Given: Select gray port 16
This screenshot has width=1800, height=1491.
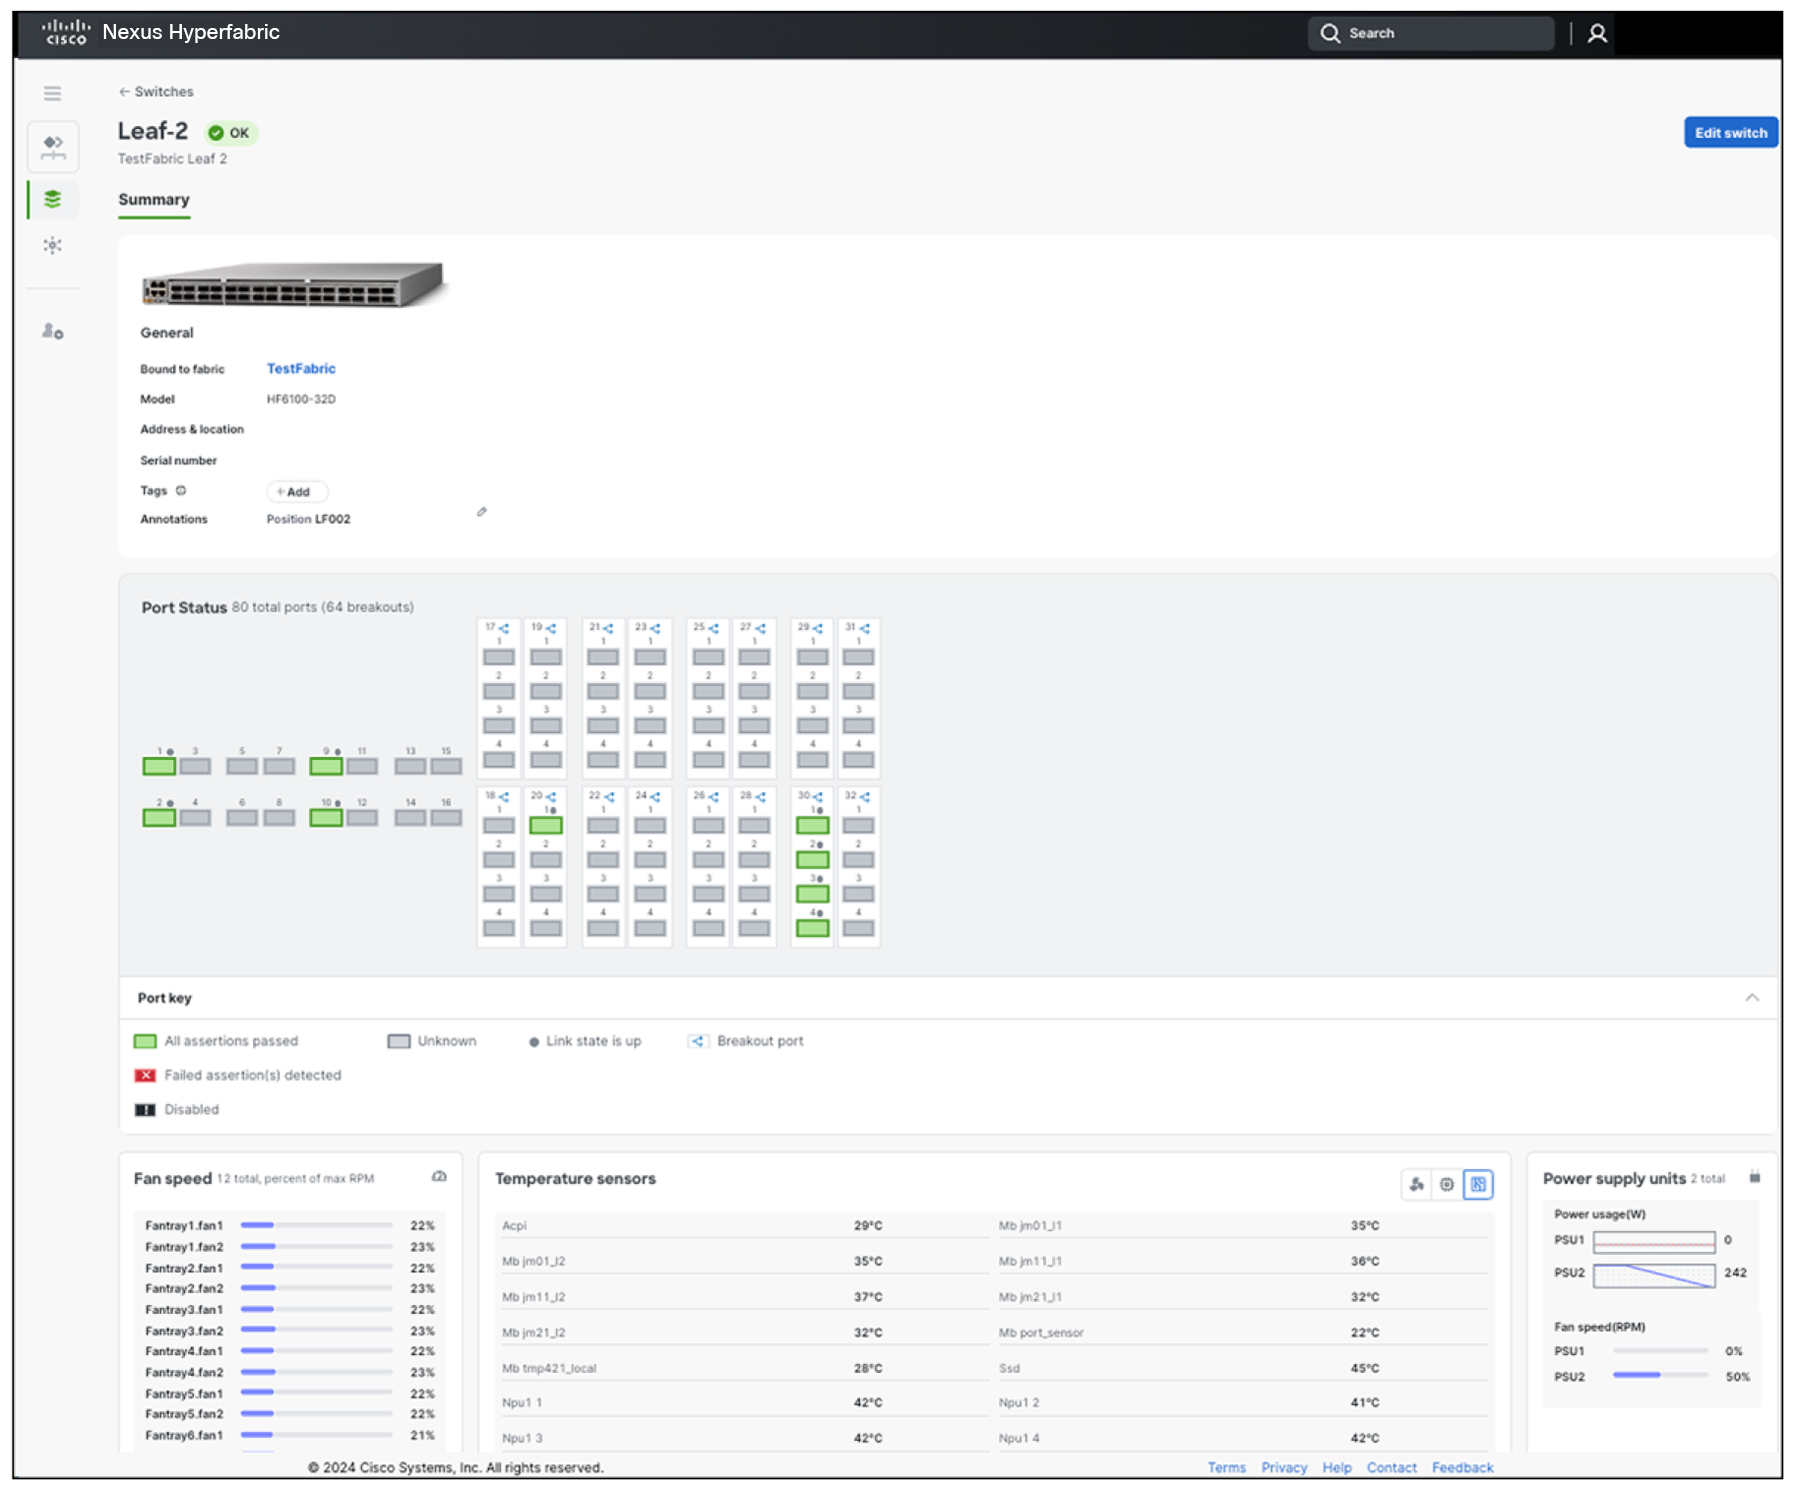Looking at the screenshot, I should pyautogui.click(x=446, y=817).
